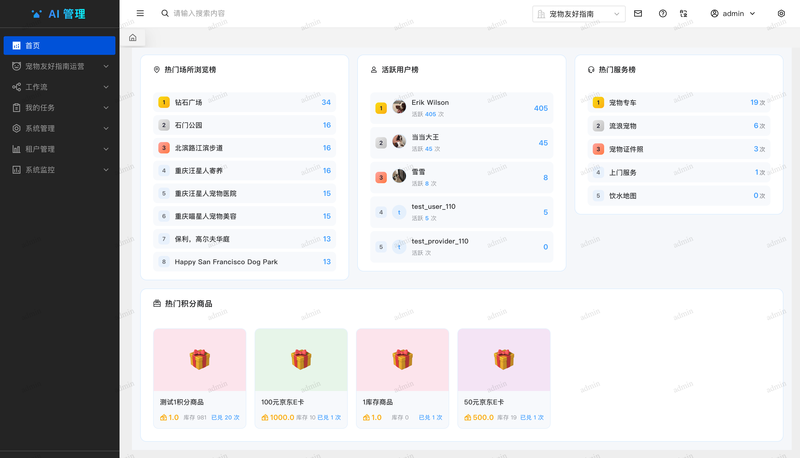Viewport: 800px width, 458px height.
Task: Open 我的任务 sidebar item
Action: (x=60, y=108)
